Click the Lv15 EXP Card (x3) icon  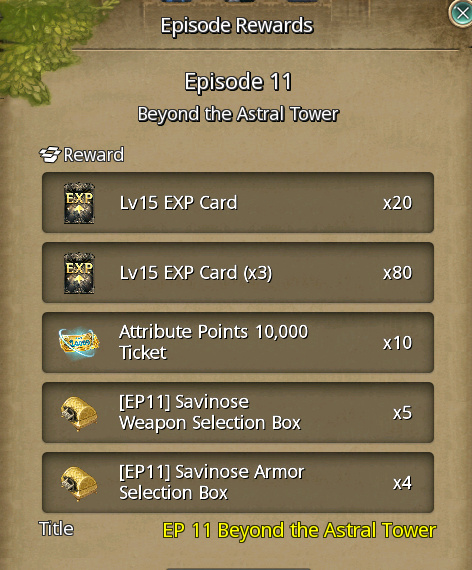pos(79,273)
